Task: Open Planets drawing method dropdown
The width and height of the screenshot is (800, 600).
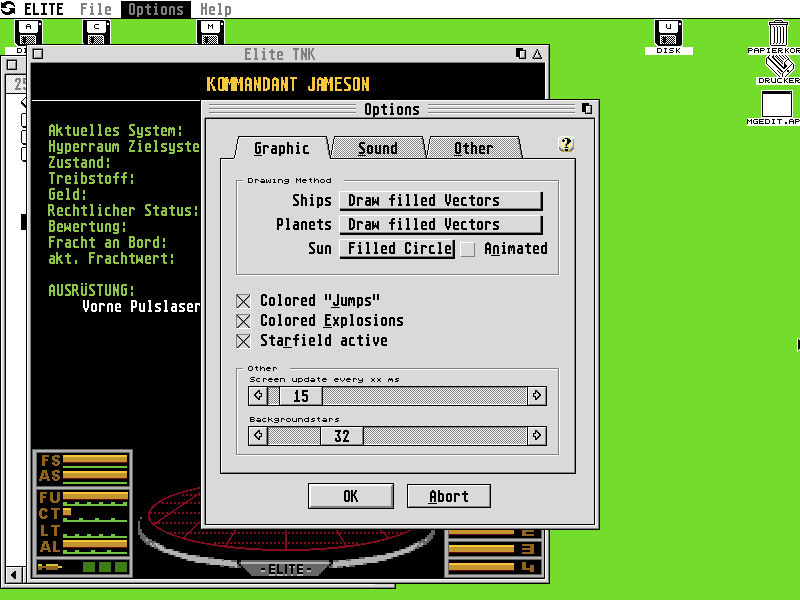Action: point(441,225)
